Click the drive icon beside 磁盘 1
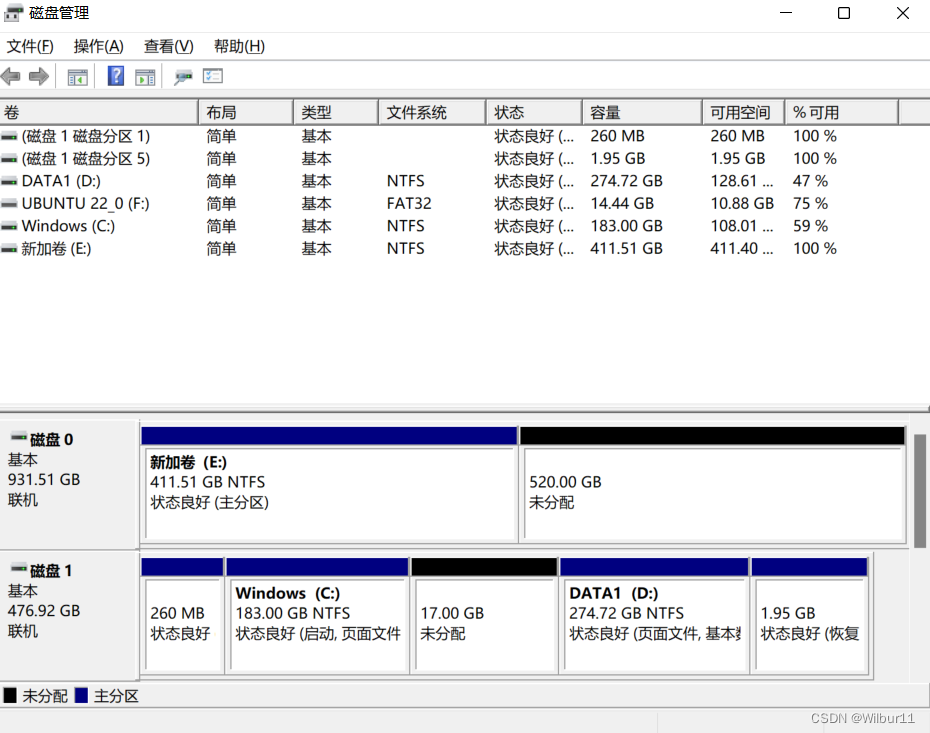The height and width of the screenshot is (733, 930). tap(17, 569)
